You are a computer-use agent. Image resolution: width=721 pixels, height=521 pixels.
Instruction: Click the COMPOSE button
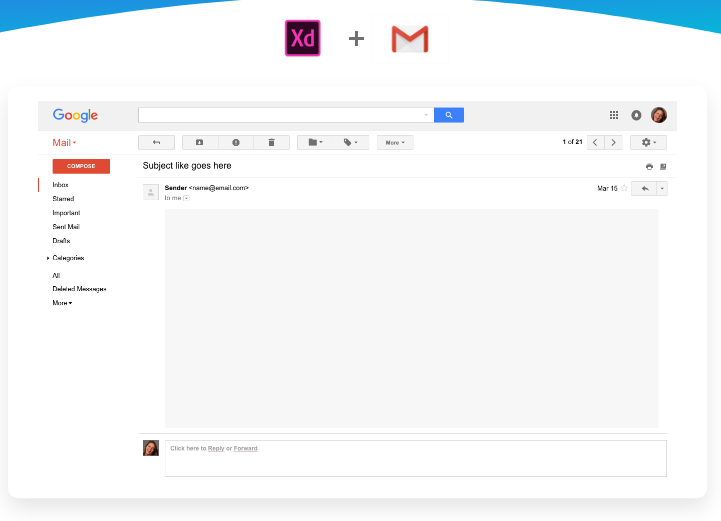click(x=81, y=166)
